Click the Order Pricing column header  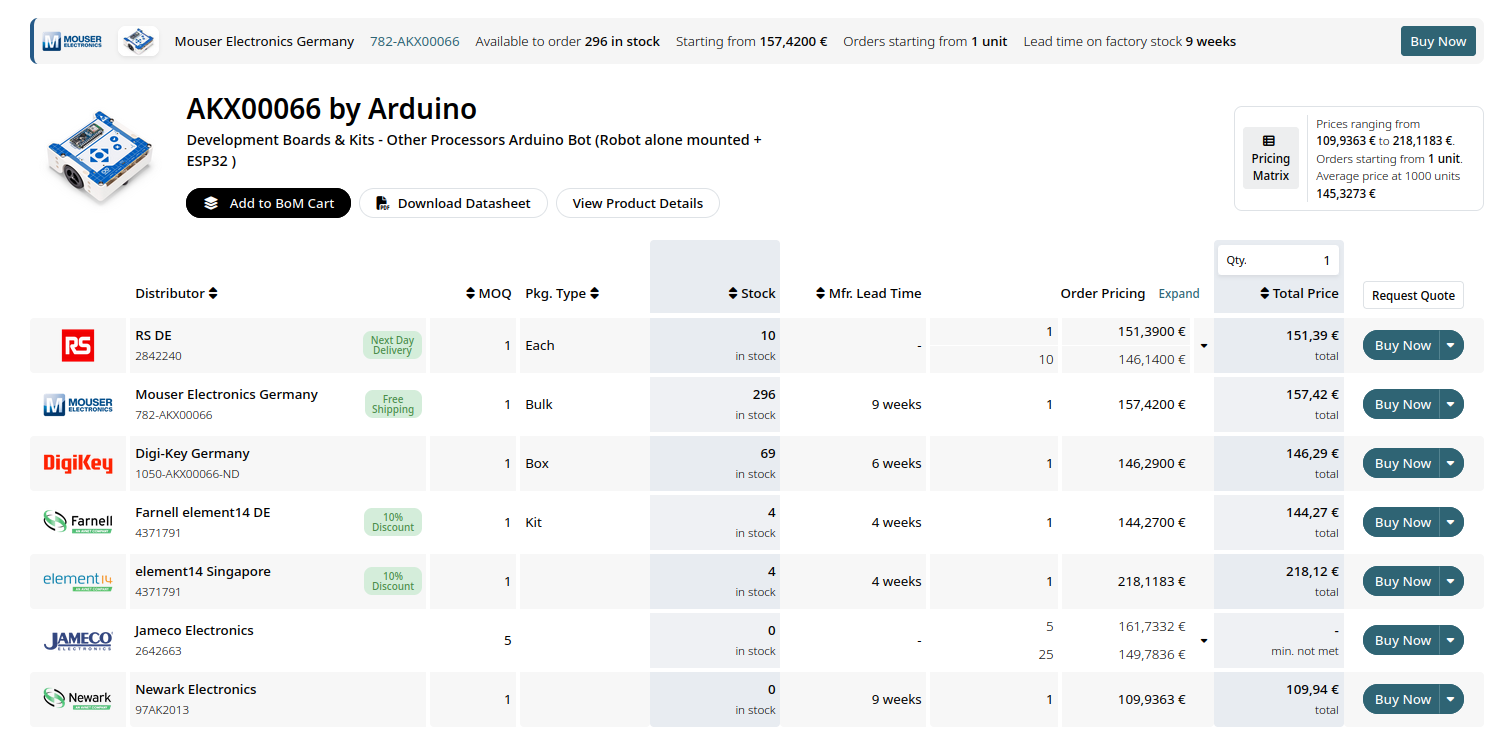(x=1103, y=293)
